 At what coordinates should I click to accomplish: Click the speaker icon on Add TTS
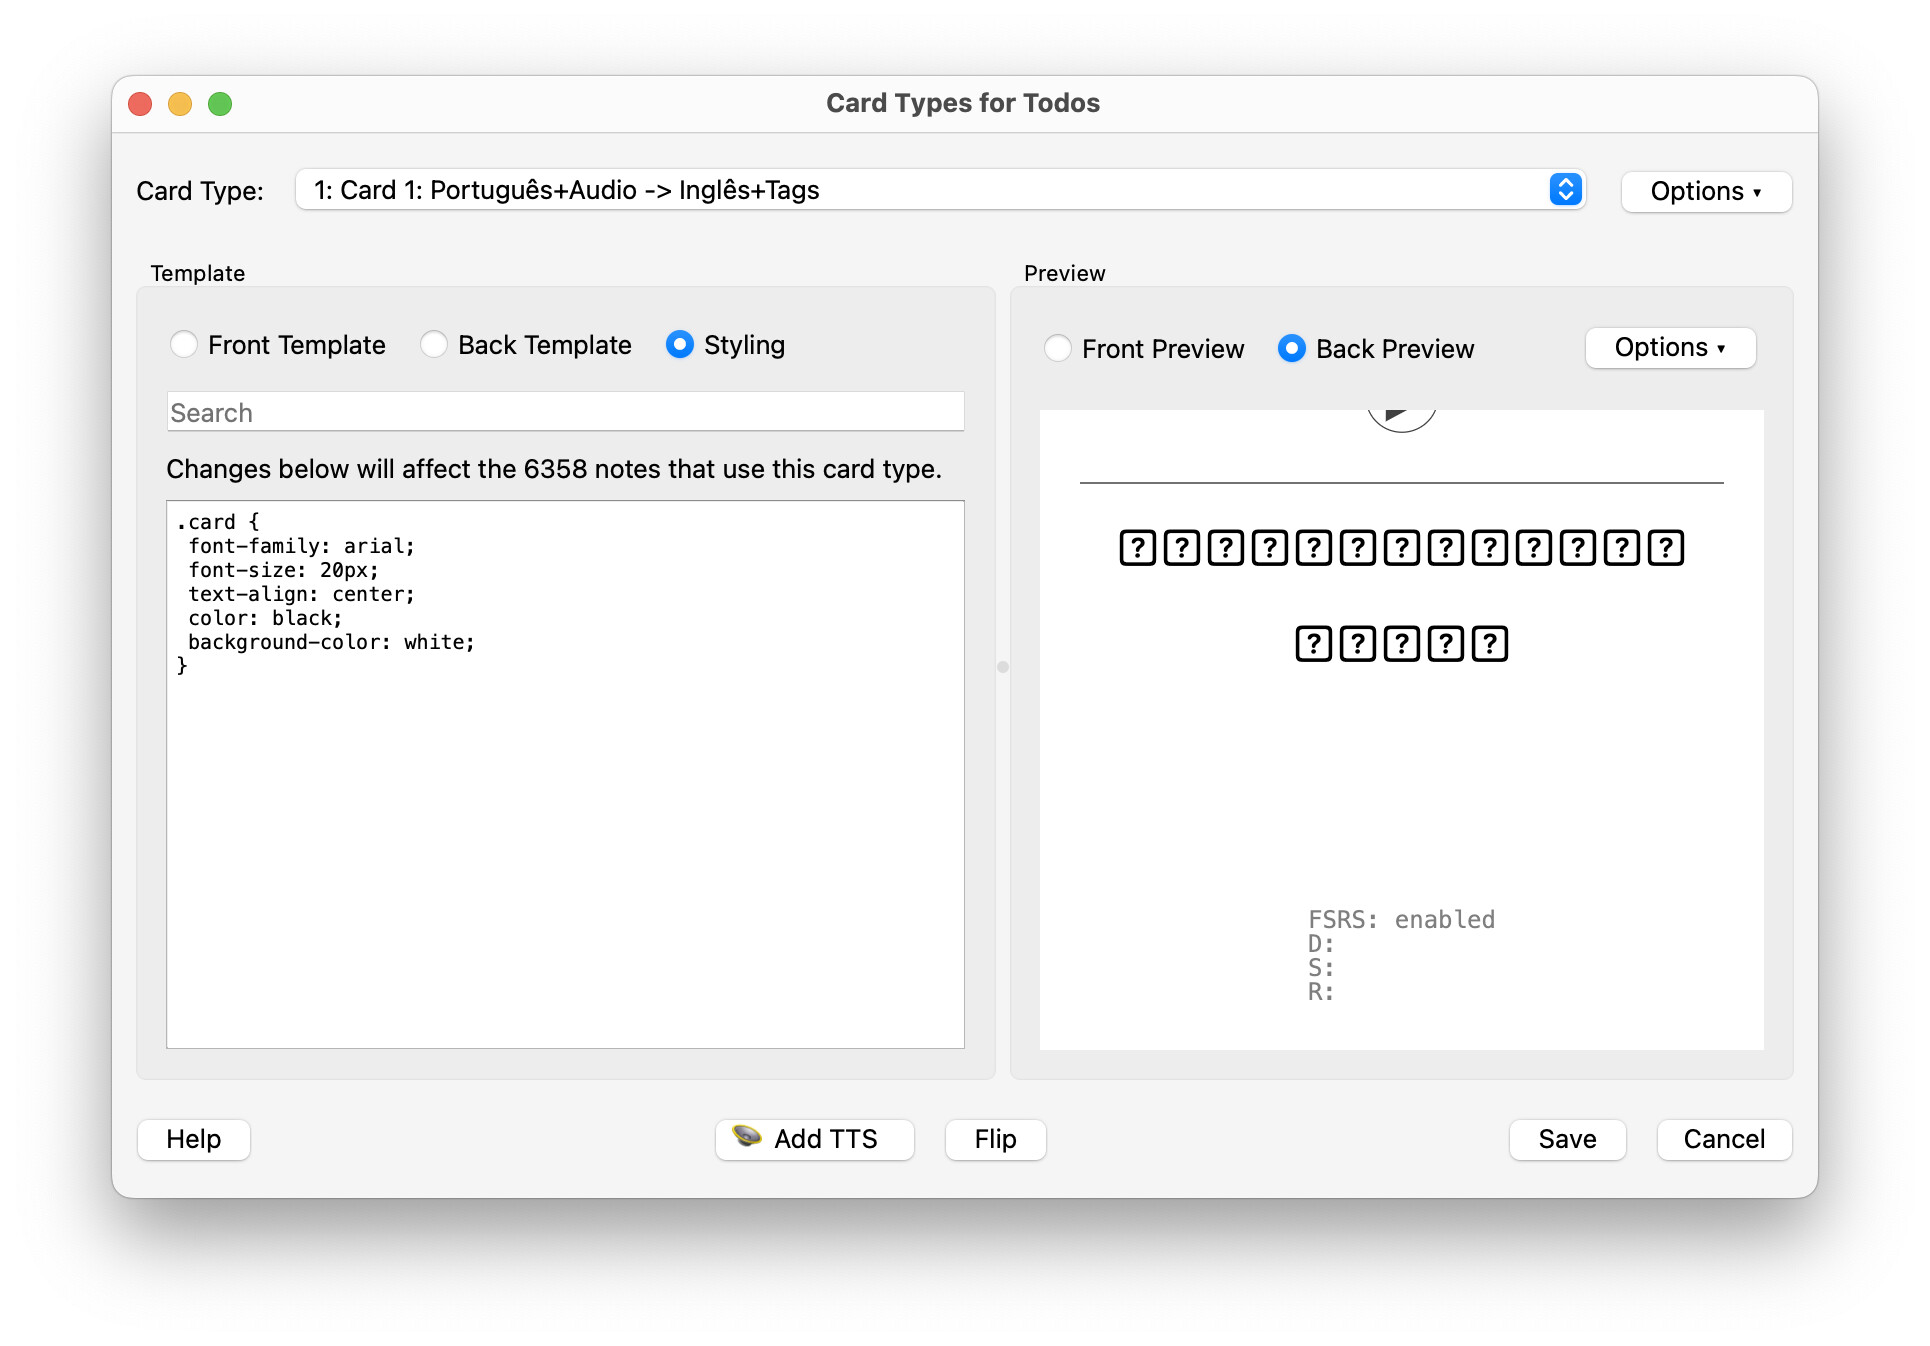coord(746,1137)
